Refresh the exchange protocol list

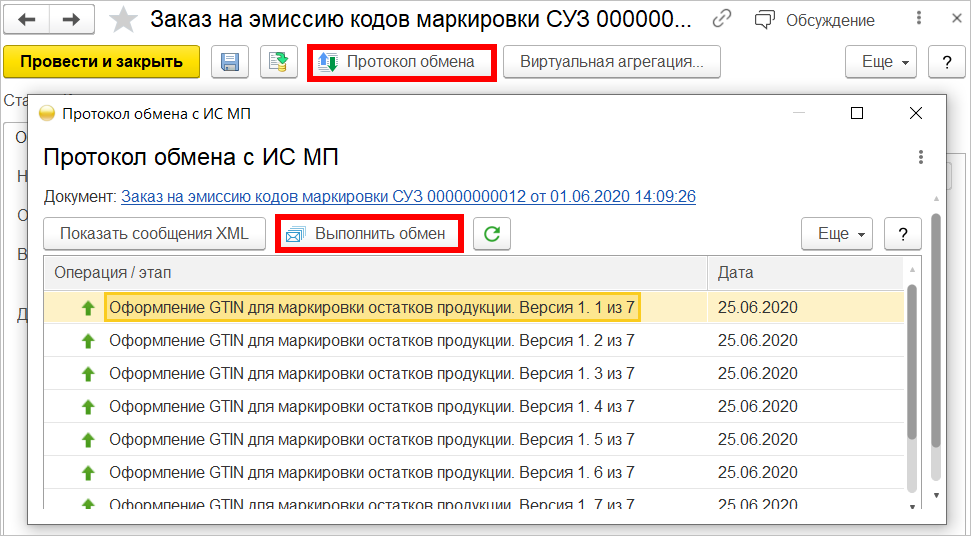[491, 234]
